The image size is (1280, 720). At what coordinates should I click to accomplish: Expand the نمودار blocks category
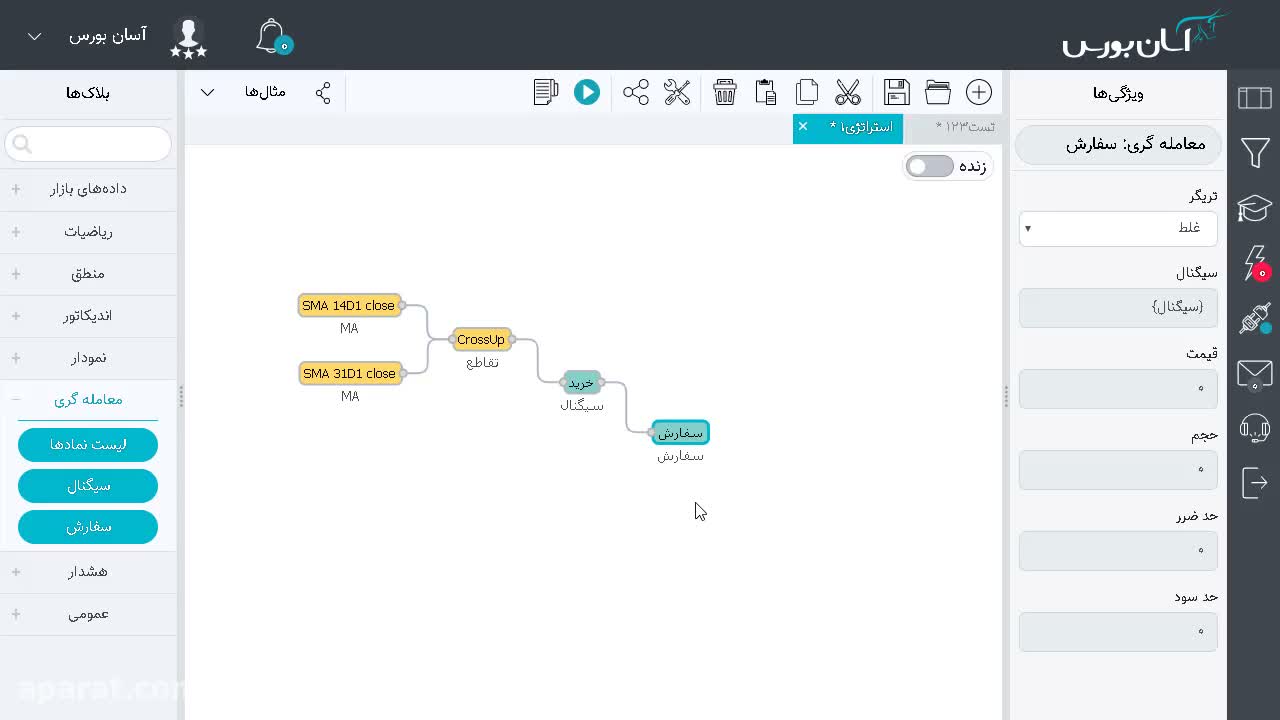click(88, 357)
